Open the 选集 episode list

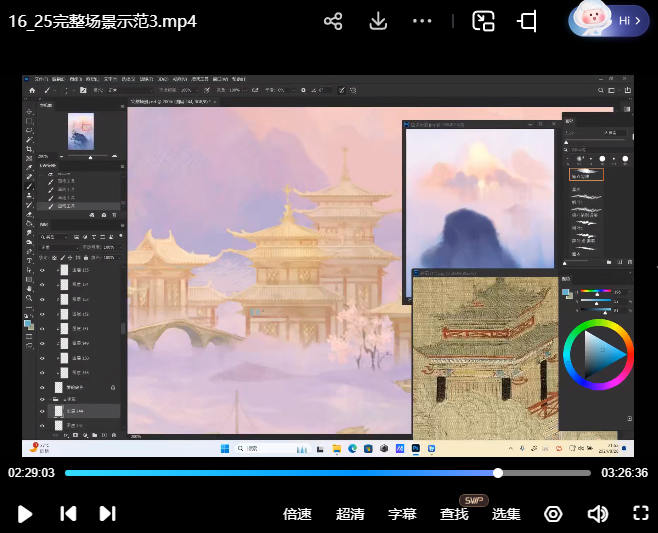(x=506, y=514)
